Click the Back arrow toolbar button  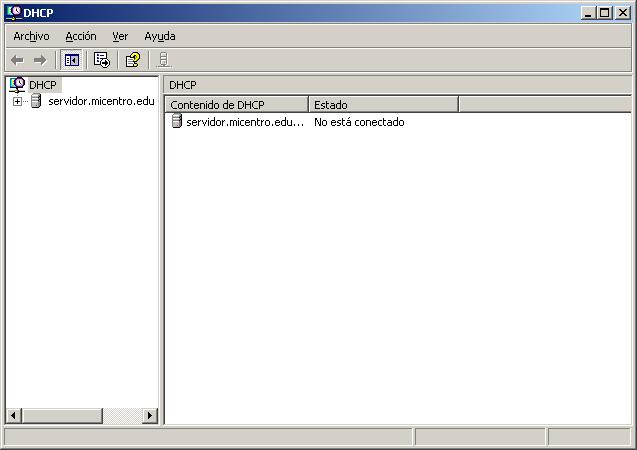click(x=17, y=60)
